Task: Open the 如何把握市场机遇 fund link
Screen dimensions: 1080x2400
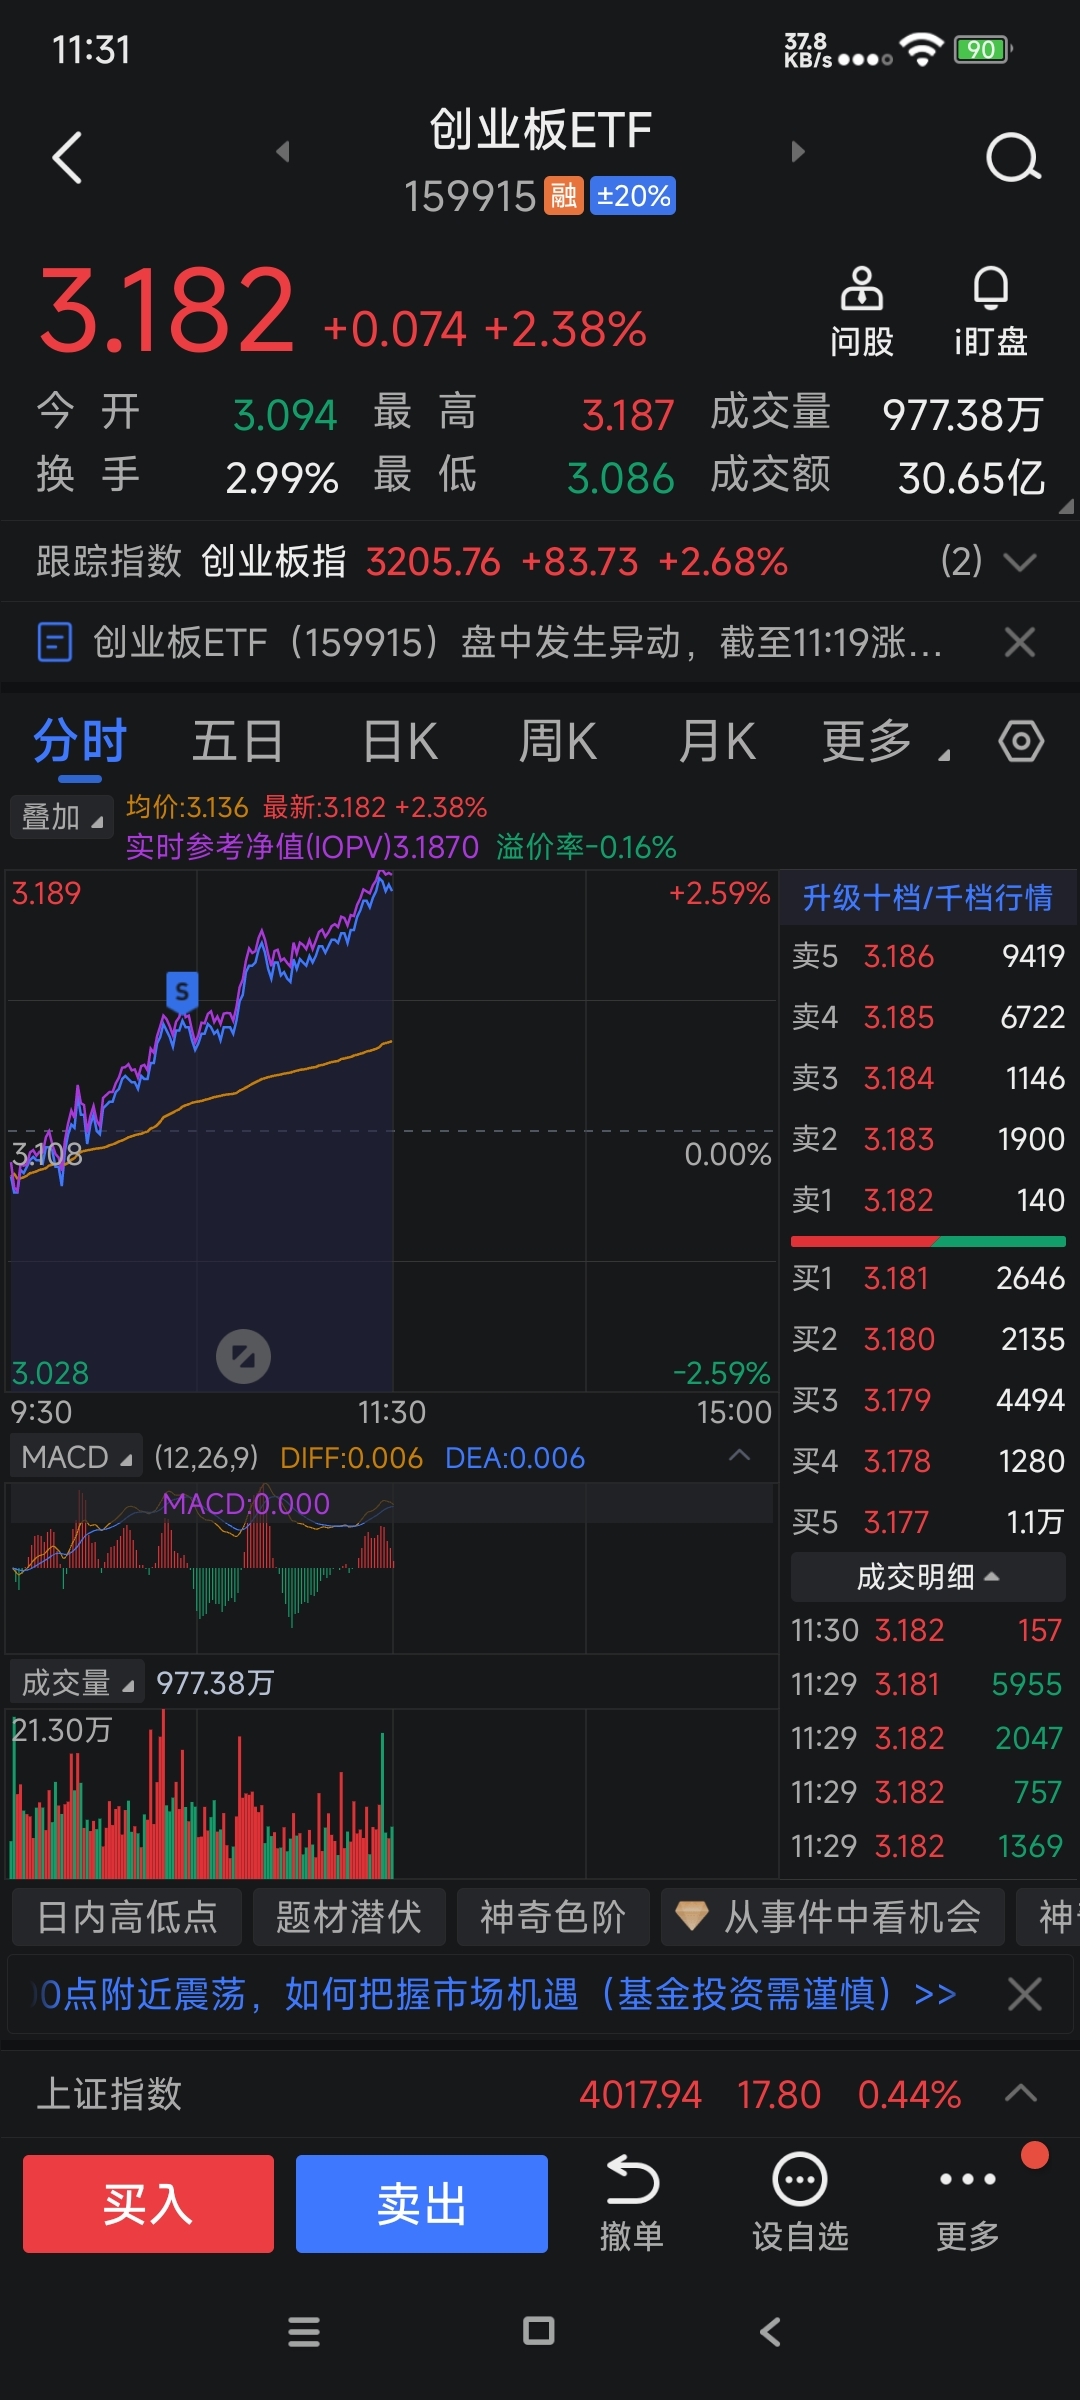Action: tap(497, 1995)
